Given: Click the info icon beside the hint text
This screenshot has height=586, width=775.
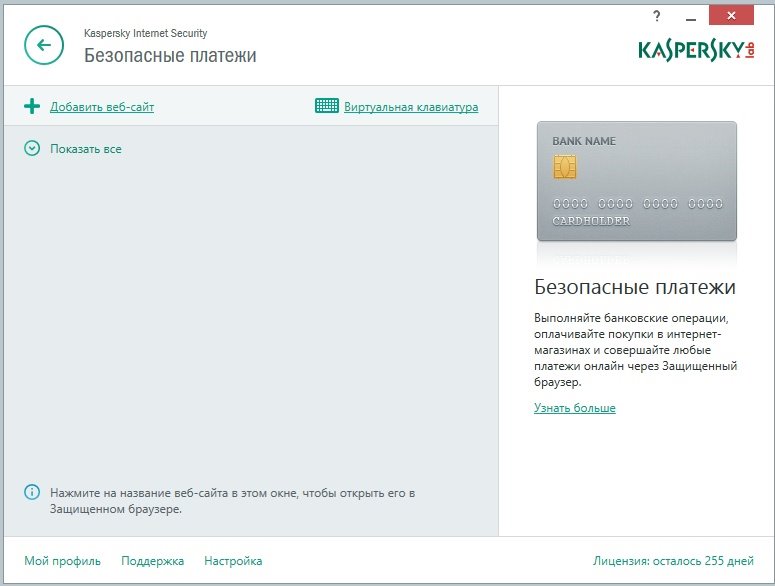Looking at the screenshot, I should (32, 493).
